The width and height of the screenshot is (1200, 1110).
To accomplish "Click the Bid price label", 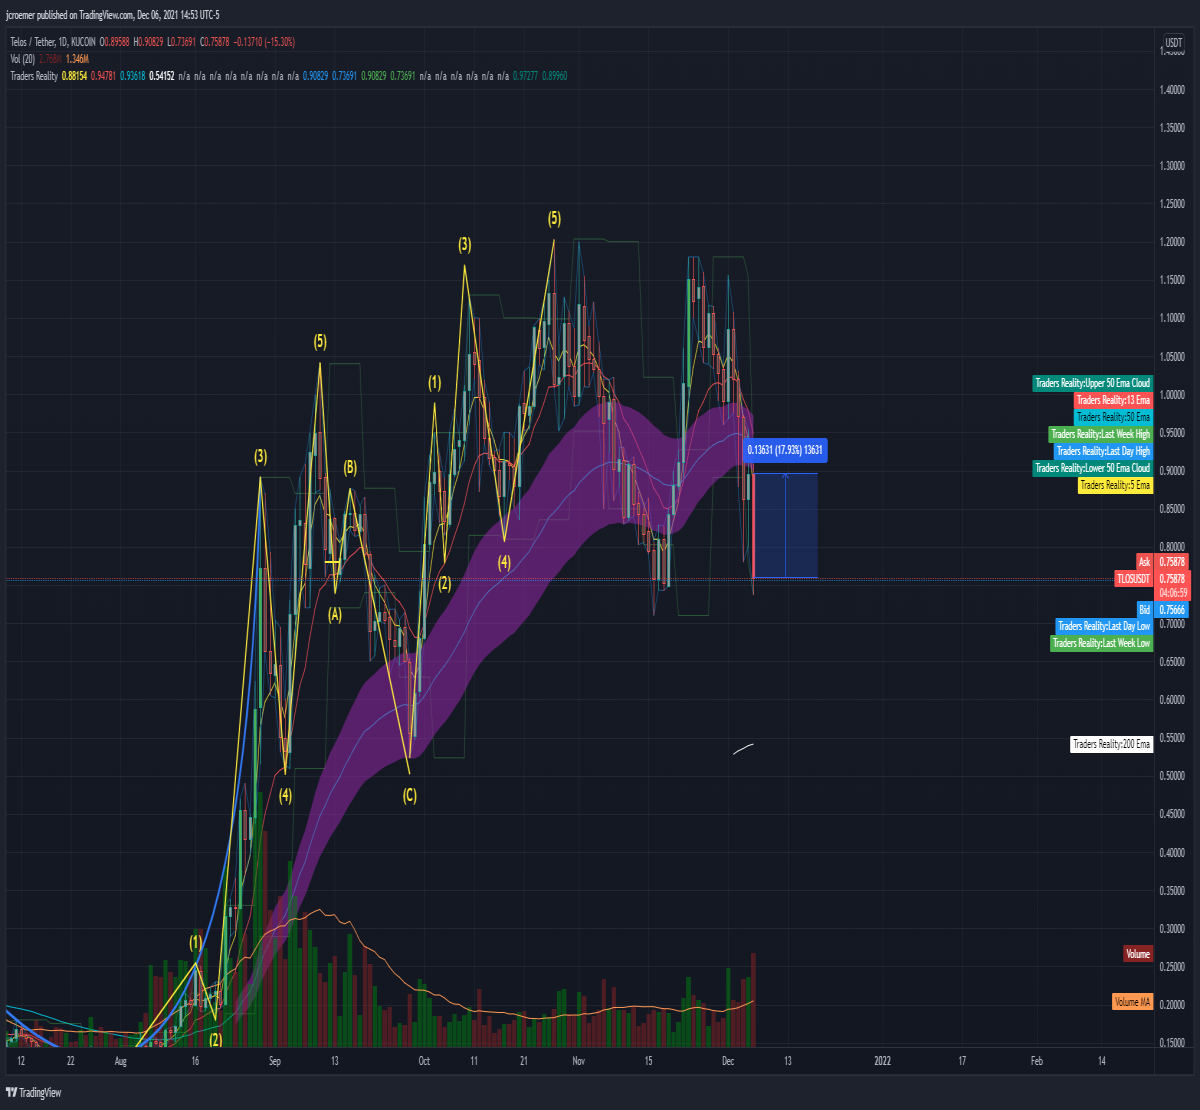I will point(1145,609).
